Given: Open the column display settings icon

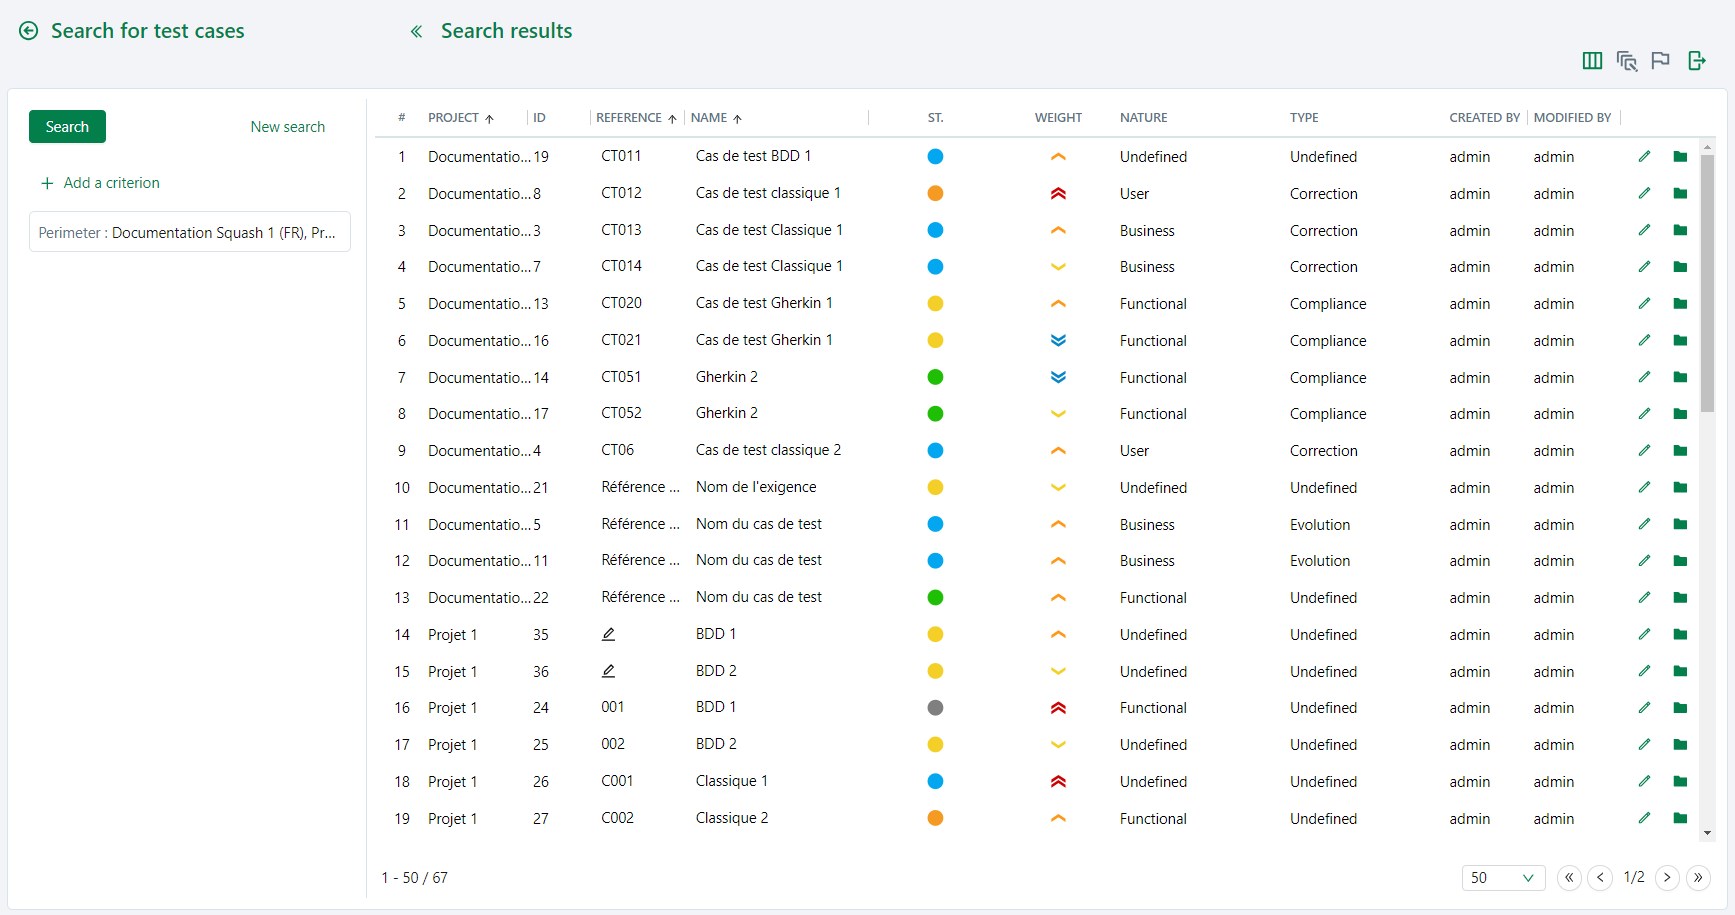Looking at the screenshot, I should (1592, 61).
